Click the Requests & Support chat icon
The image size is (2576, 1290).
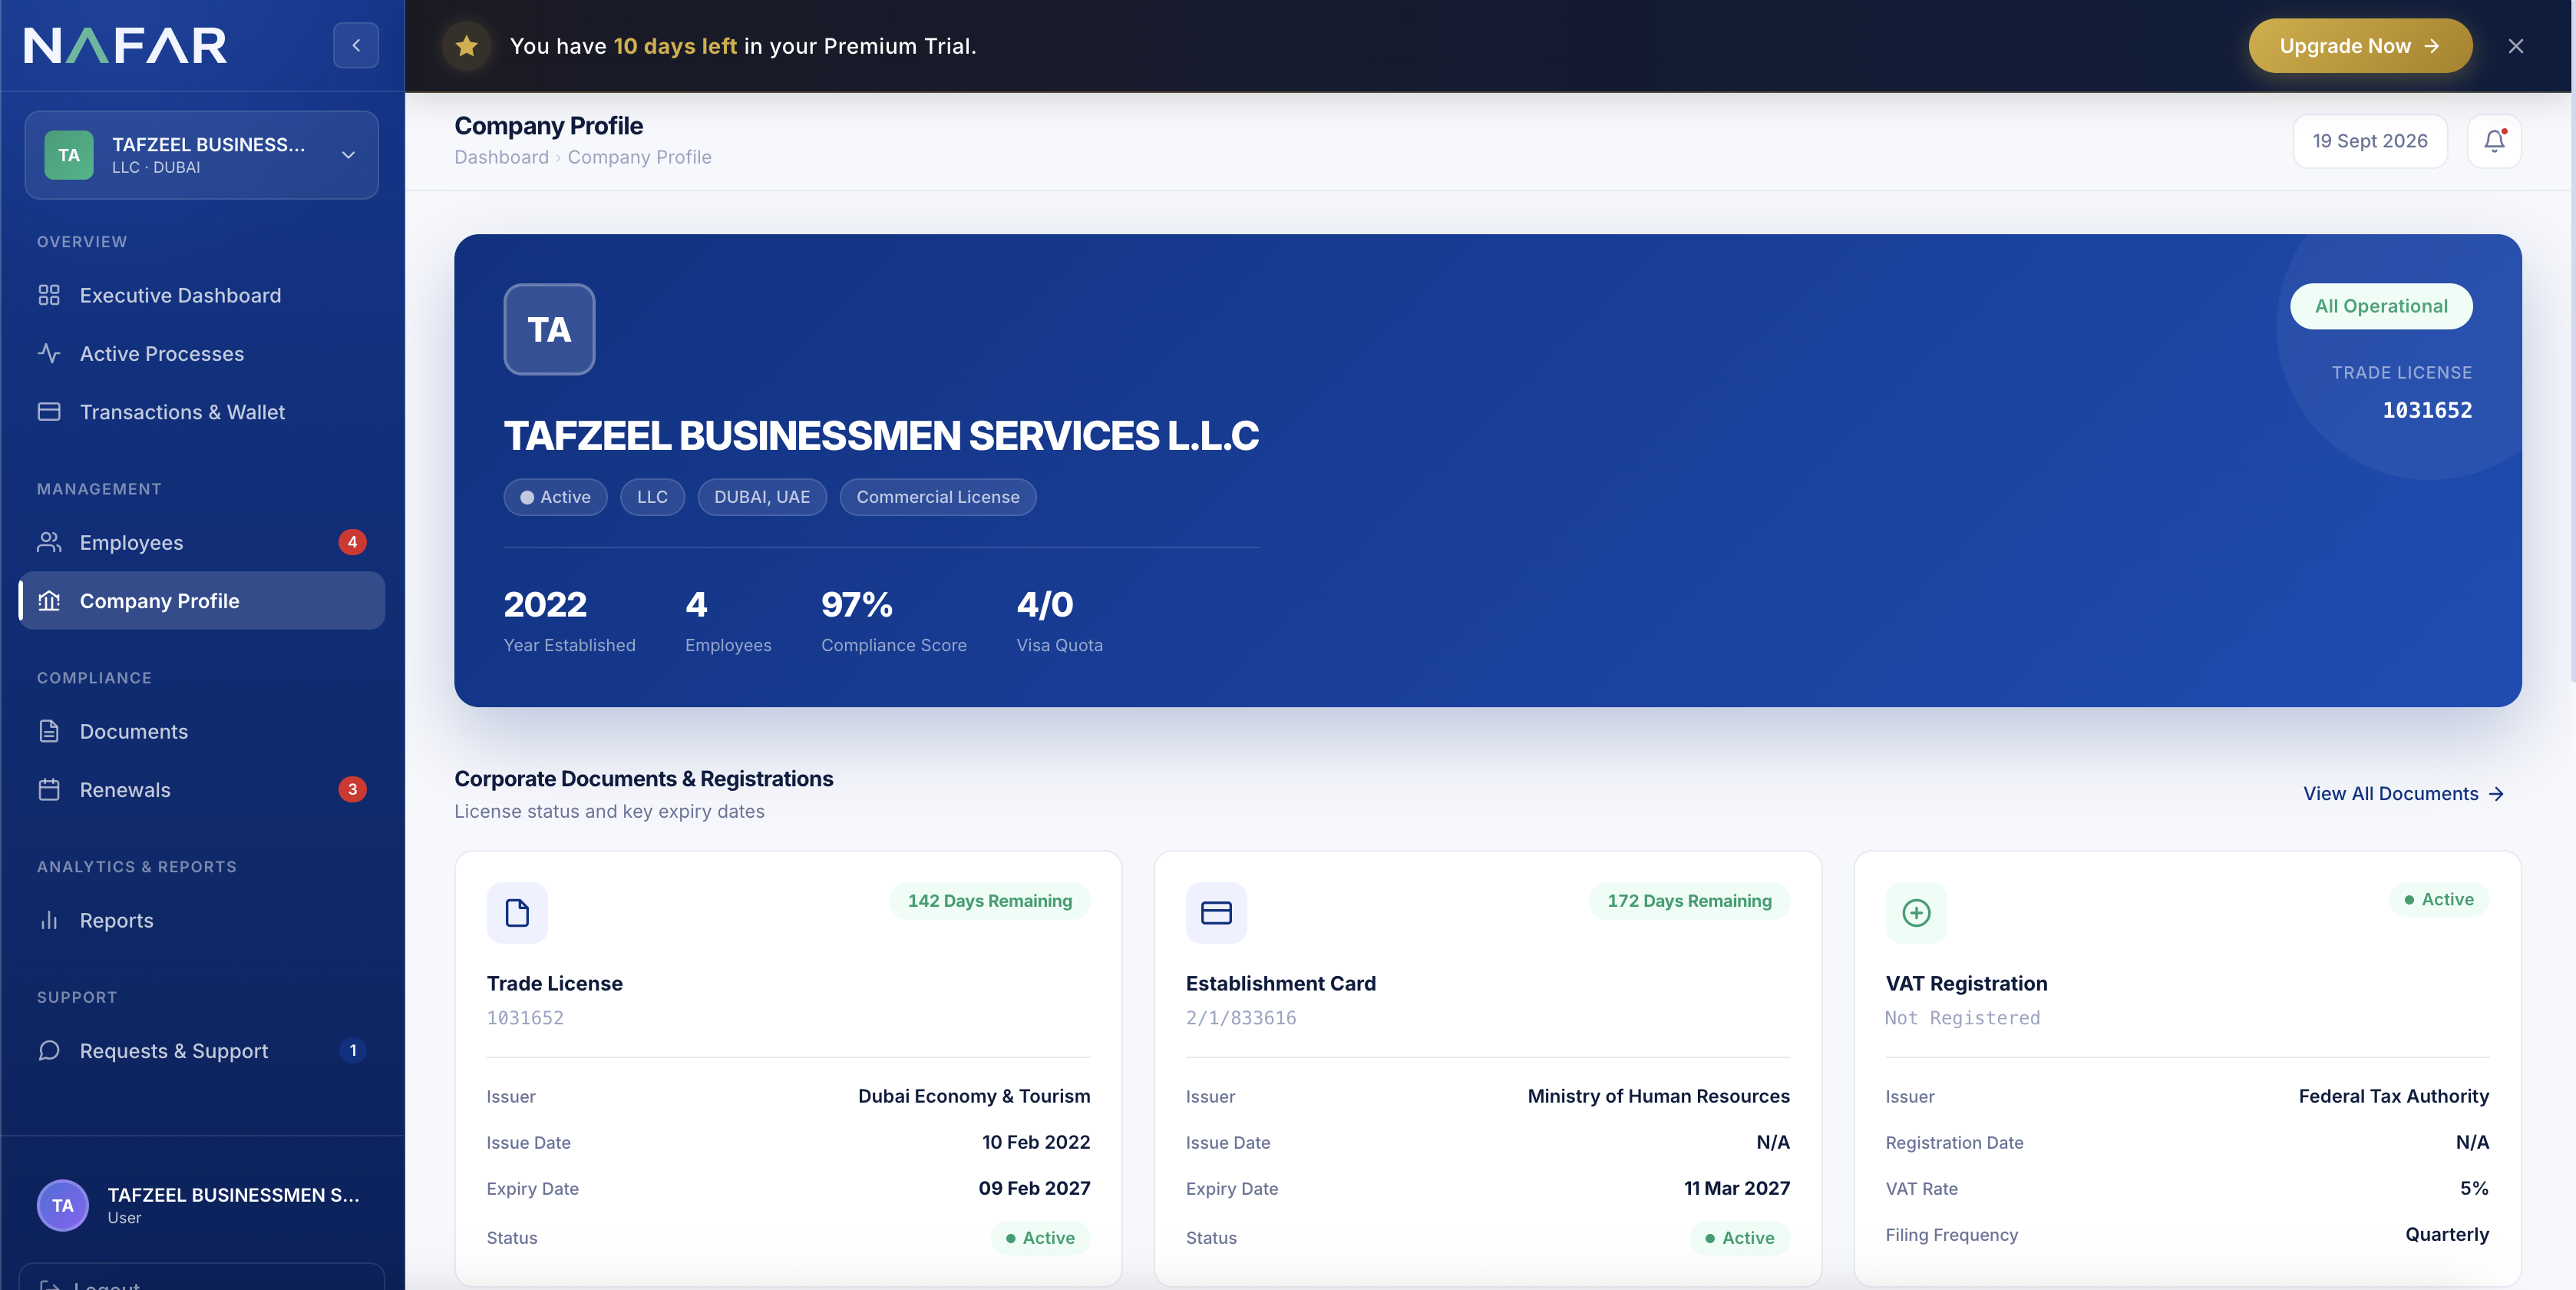49,1051
